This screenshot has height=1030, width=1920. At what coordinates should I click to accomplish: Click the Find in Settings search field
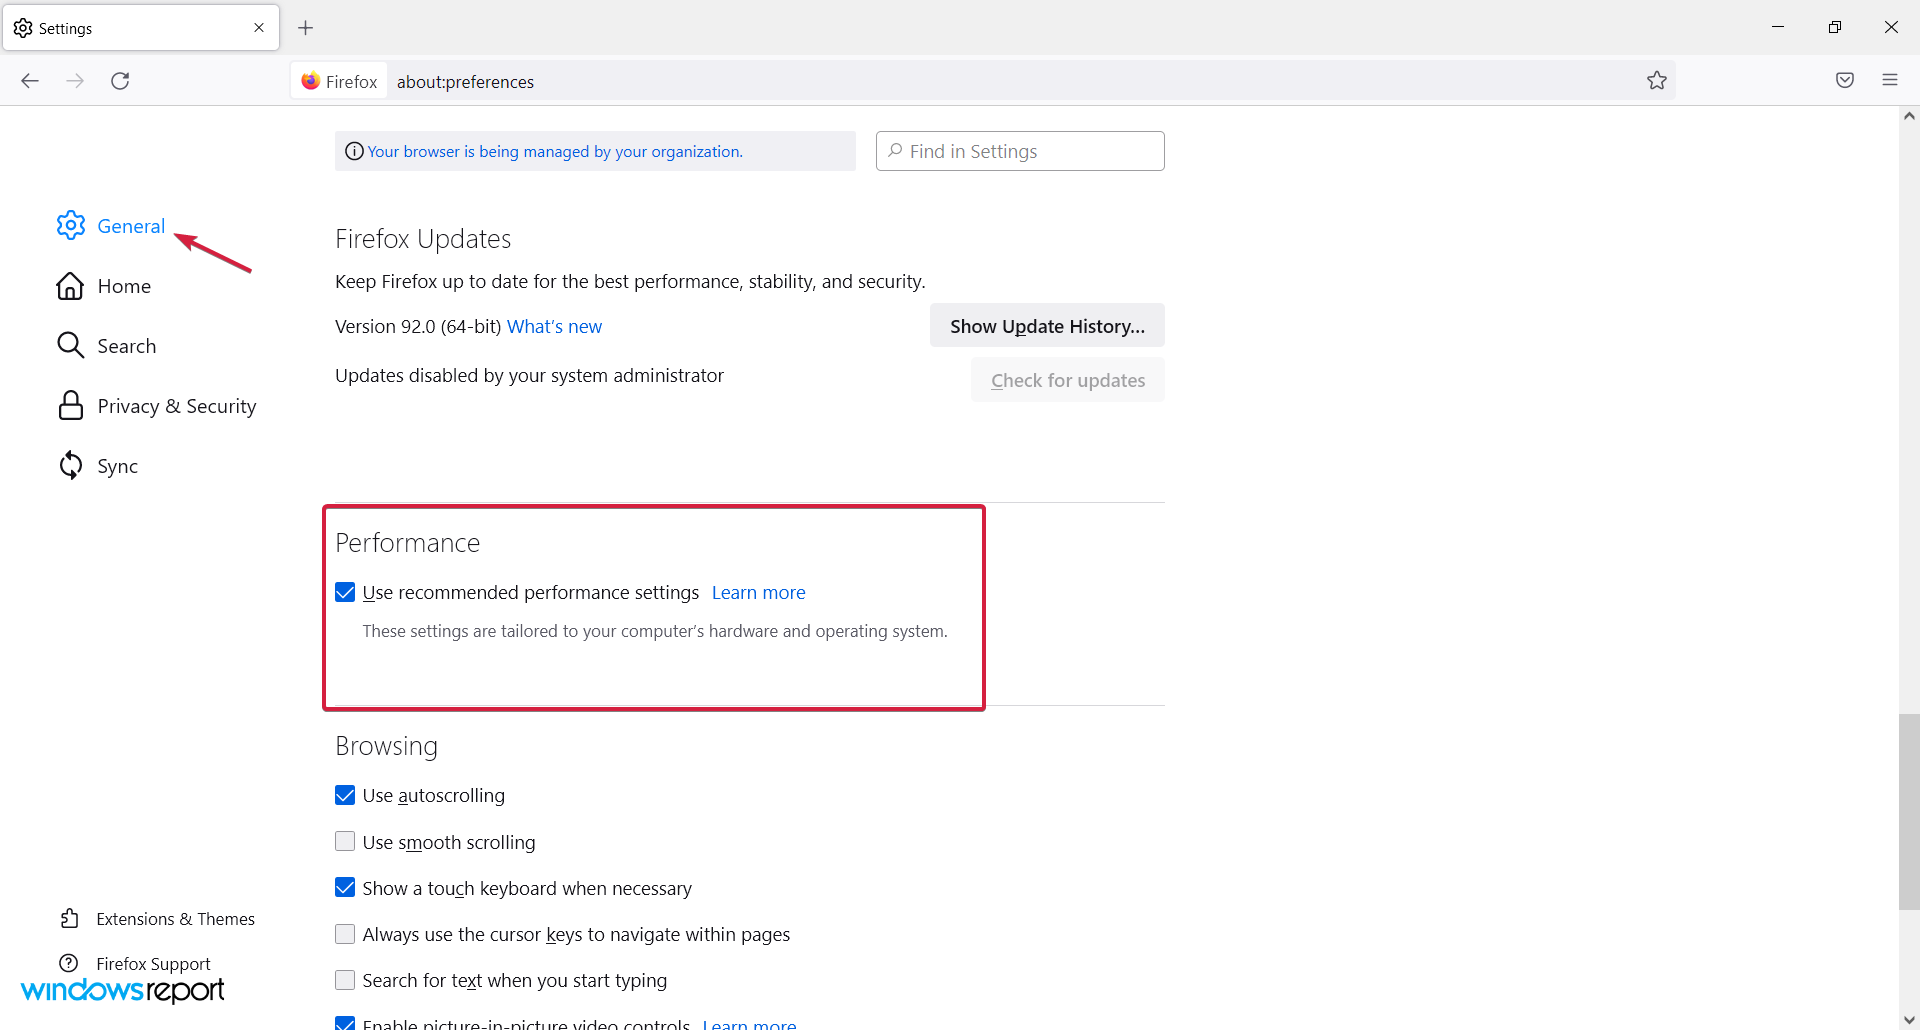pyautogui.click(x=1020, y=151)
